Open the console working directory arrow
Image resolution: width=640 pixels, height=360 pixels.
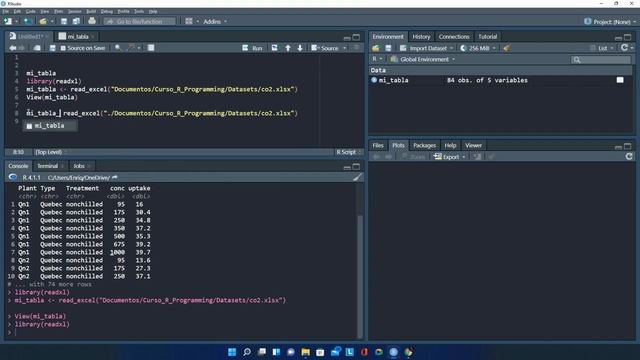coord(114,178)
